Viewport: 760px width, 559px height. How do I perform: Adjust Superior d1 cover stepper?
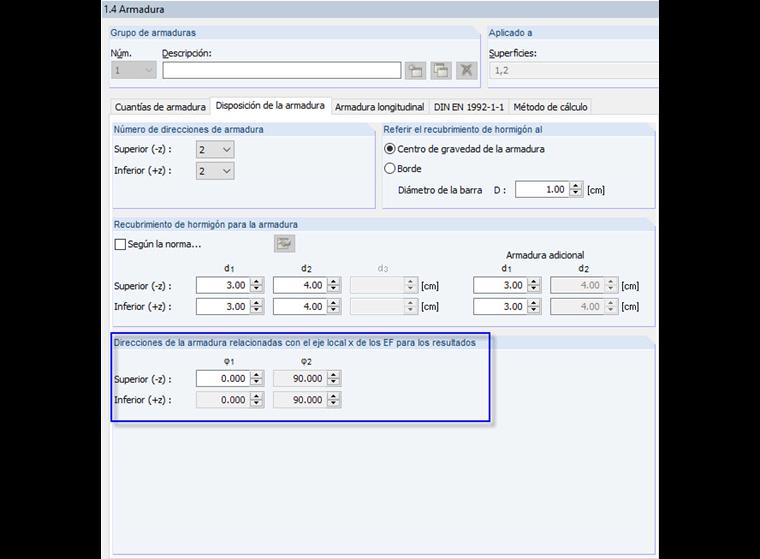click(256, 286)
